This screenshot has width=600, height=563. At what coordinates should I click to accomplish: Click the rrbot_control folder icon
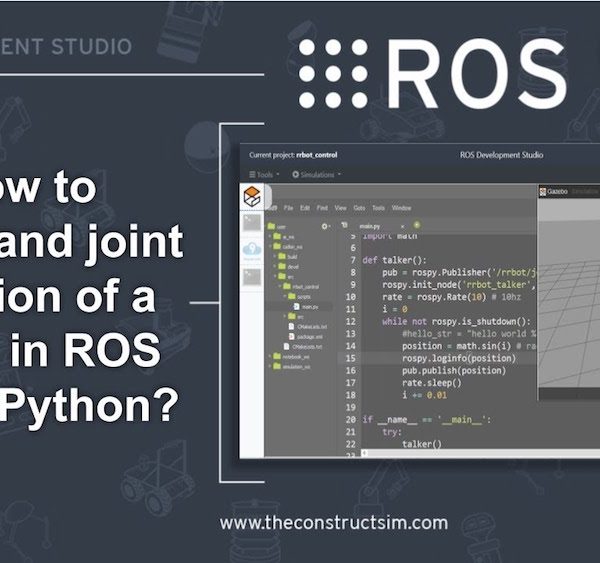tap(287, 286)
